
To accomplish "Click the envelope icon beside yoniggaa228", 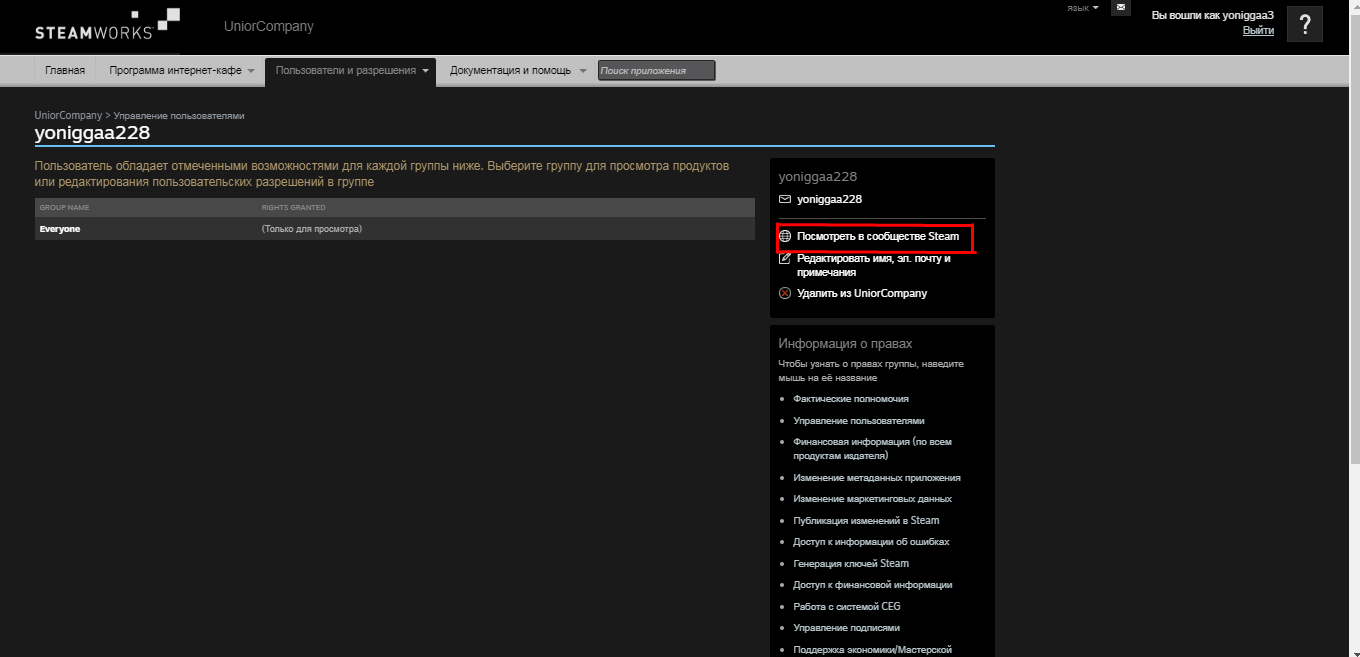I will 785,200.
